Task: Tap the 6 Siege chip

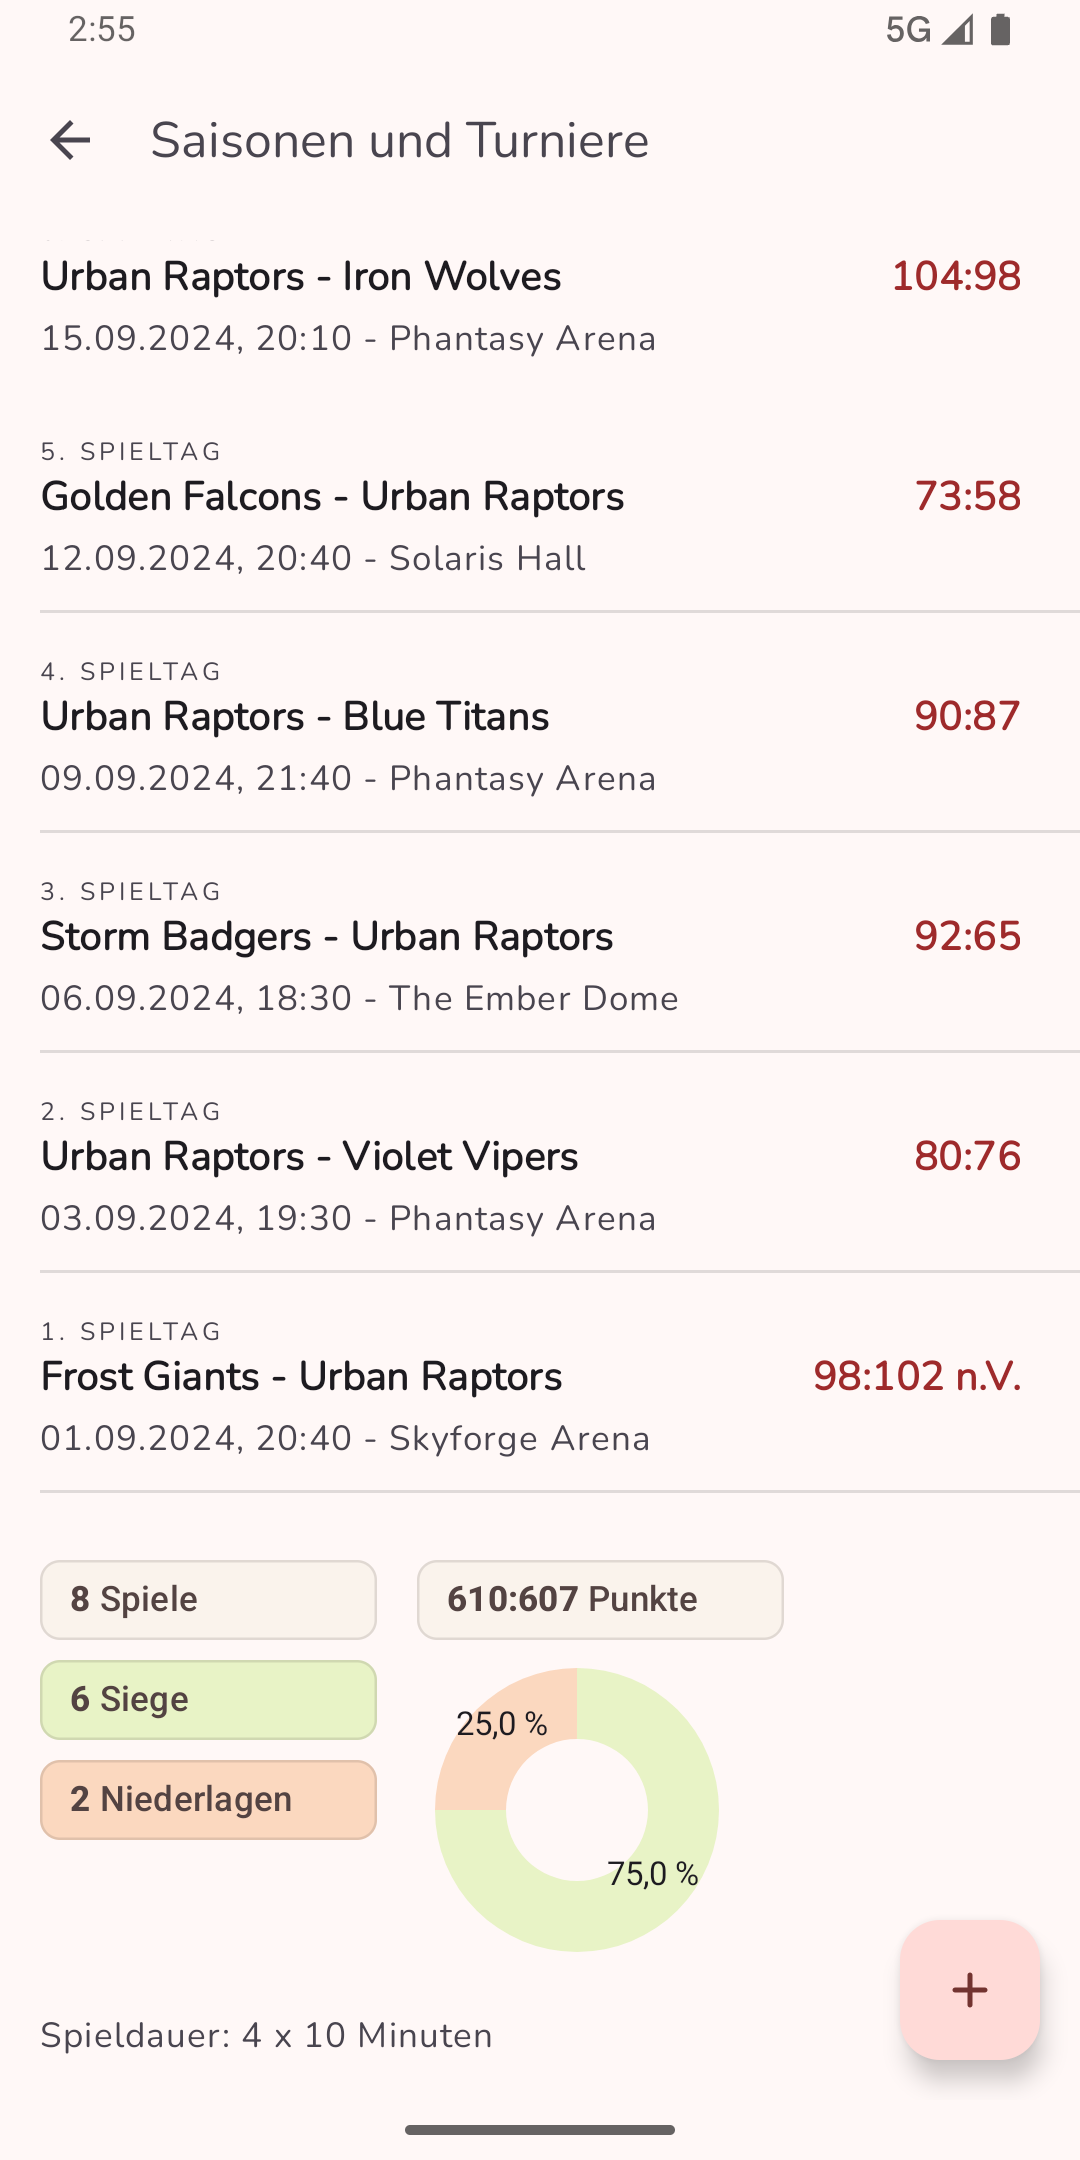Action: pyautogui.click(x=208, y=1700)
